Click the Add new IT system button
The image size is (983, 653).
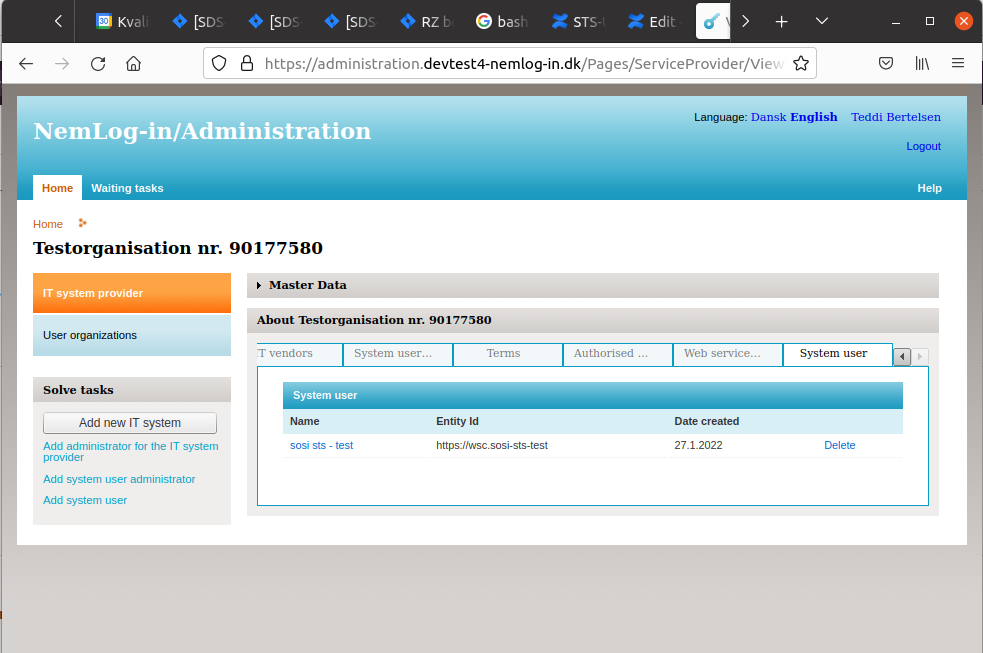tap(130, 423)
